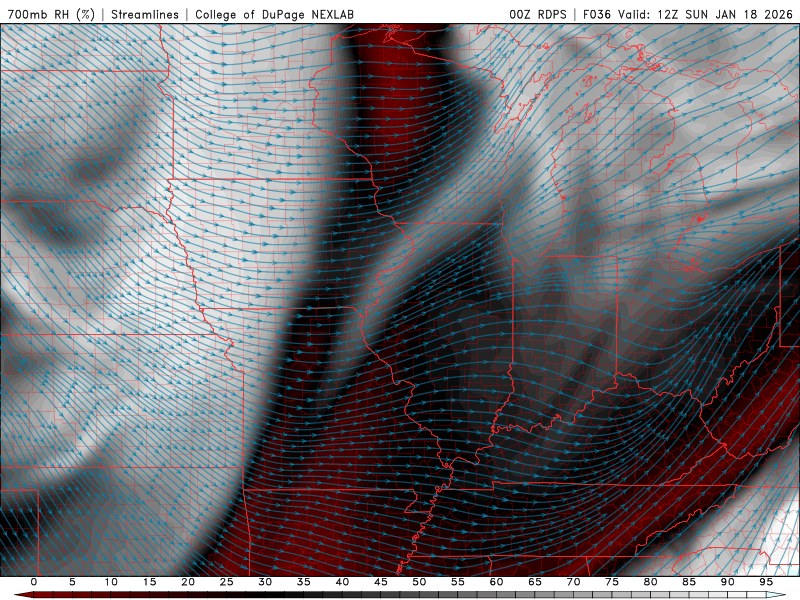Image resolution: width=800 pixels, height=600 pixels.
Task: Click the "30" label on the color scale
Action: (265, 582)
